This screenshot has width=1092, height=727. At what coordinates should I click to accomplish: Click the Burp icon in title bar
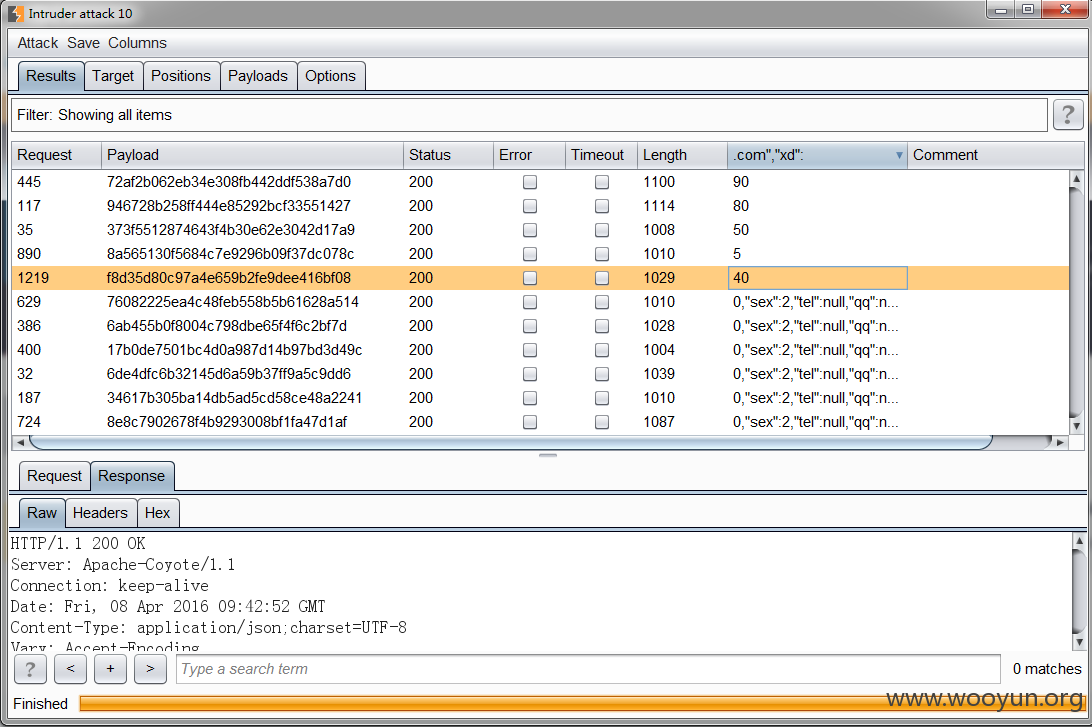tap(15, 13)
